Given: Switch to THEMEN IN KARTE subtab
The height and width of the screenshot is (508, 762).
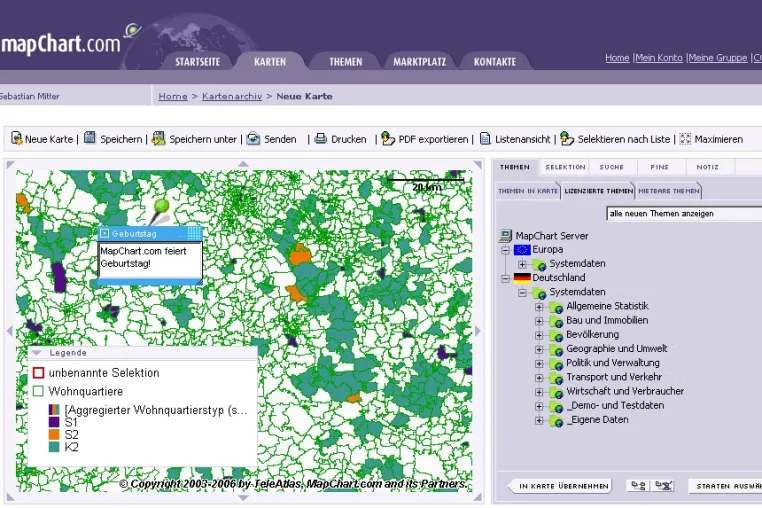Looking at the screenshot, I should (528, 191).
